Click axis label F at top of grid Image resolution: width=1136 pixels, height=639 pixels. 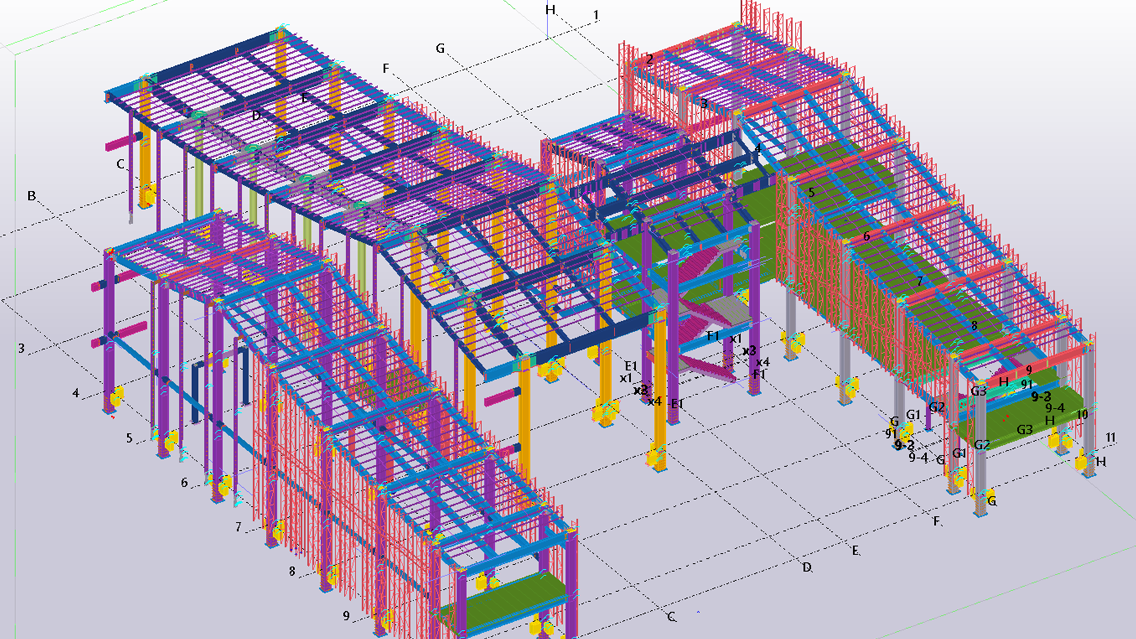[x=386, y=68]
